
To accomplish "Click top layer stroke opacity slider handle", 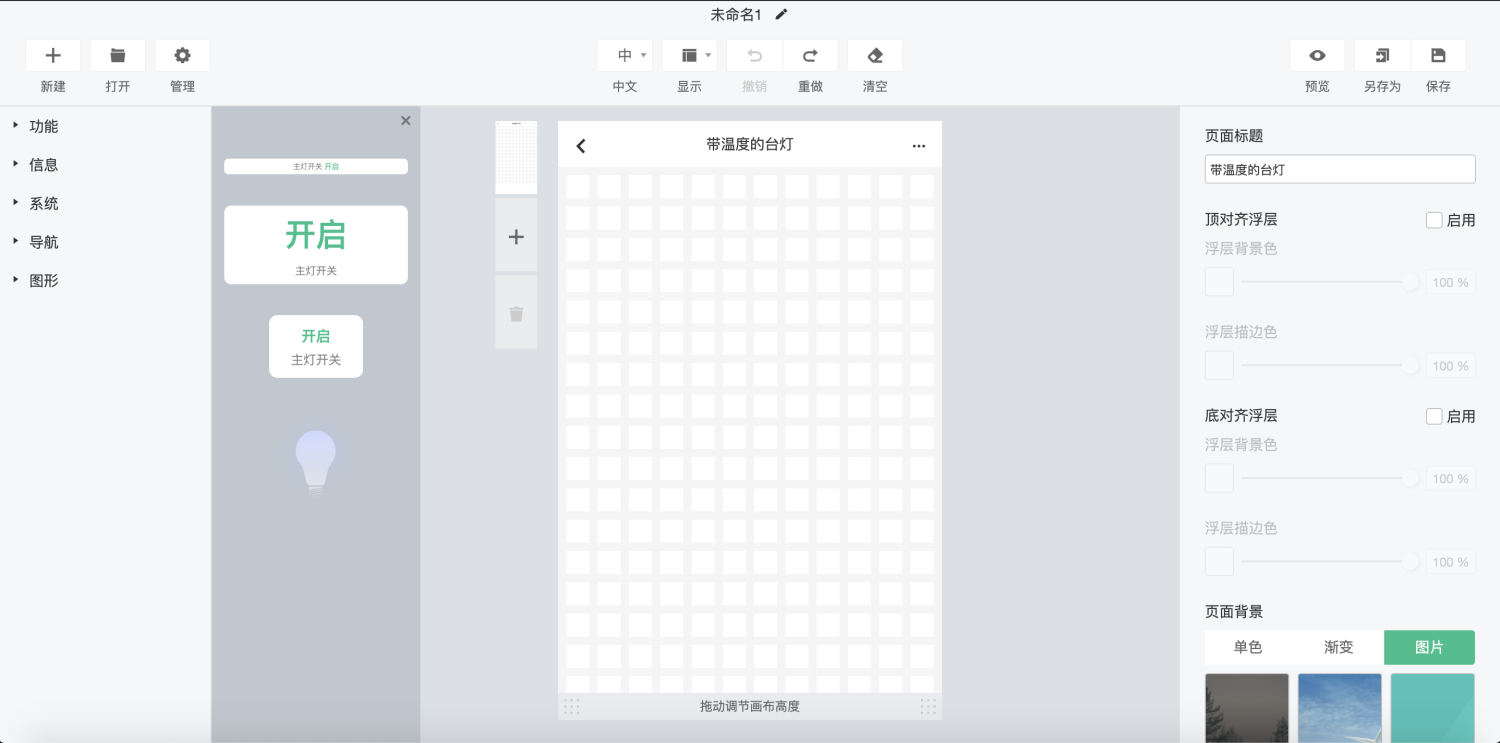I will click(x=1411, y=365).
